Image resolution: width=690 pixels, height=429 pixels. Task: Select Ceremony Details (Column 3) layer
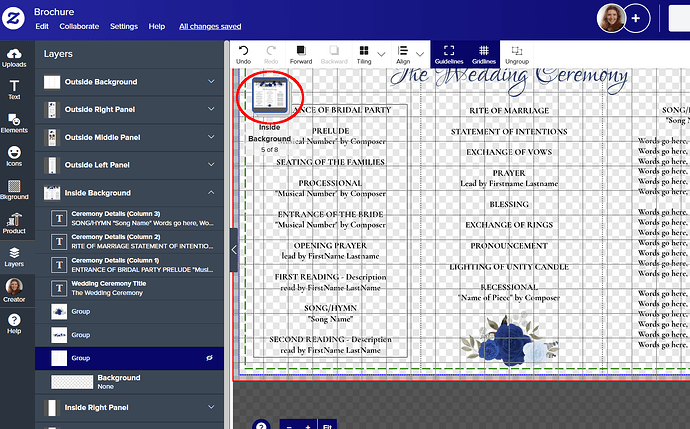pos(129,218)
